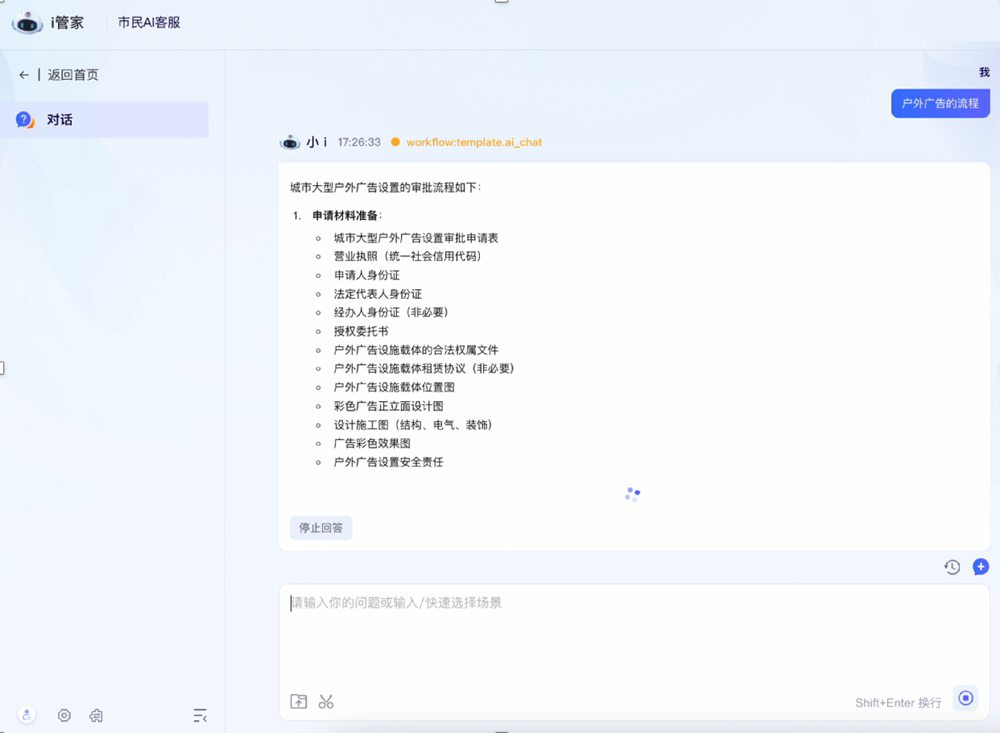Click the orange workflow status dot
Viewport: 1000px width, 733px height.
tap(397, 141)
